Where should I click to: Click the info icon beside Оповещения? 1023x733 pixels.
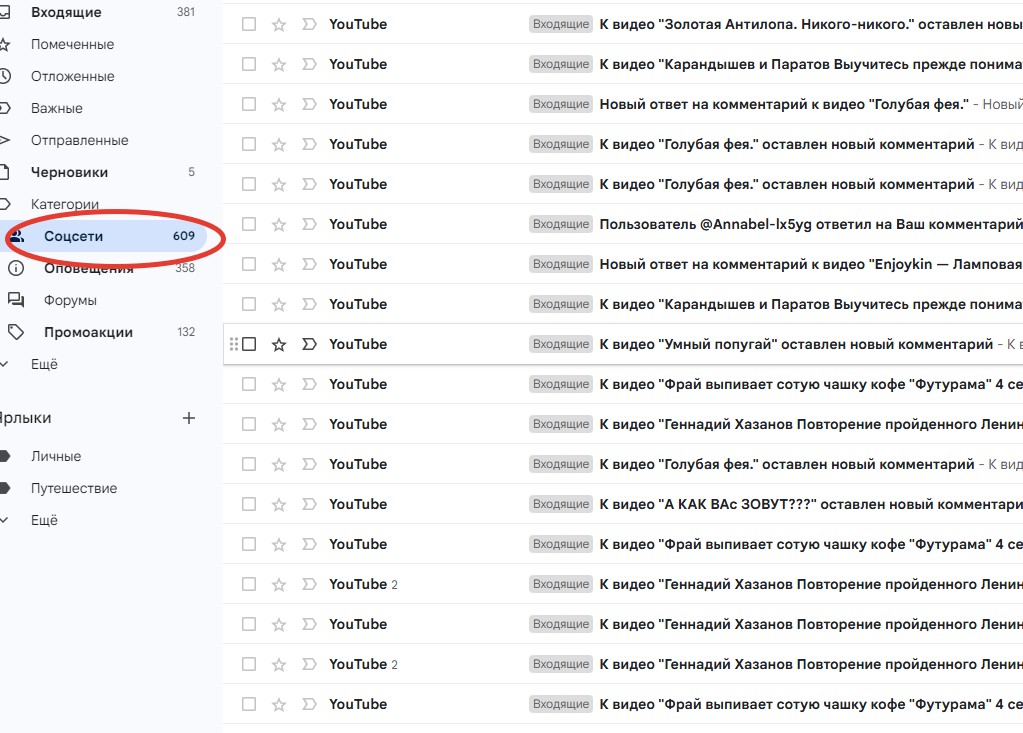[16, 268]
